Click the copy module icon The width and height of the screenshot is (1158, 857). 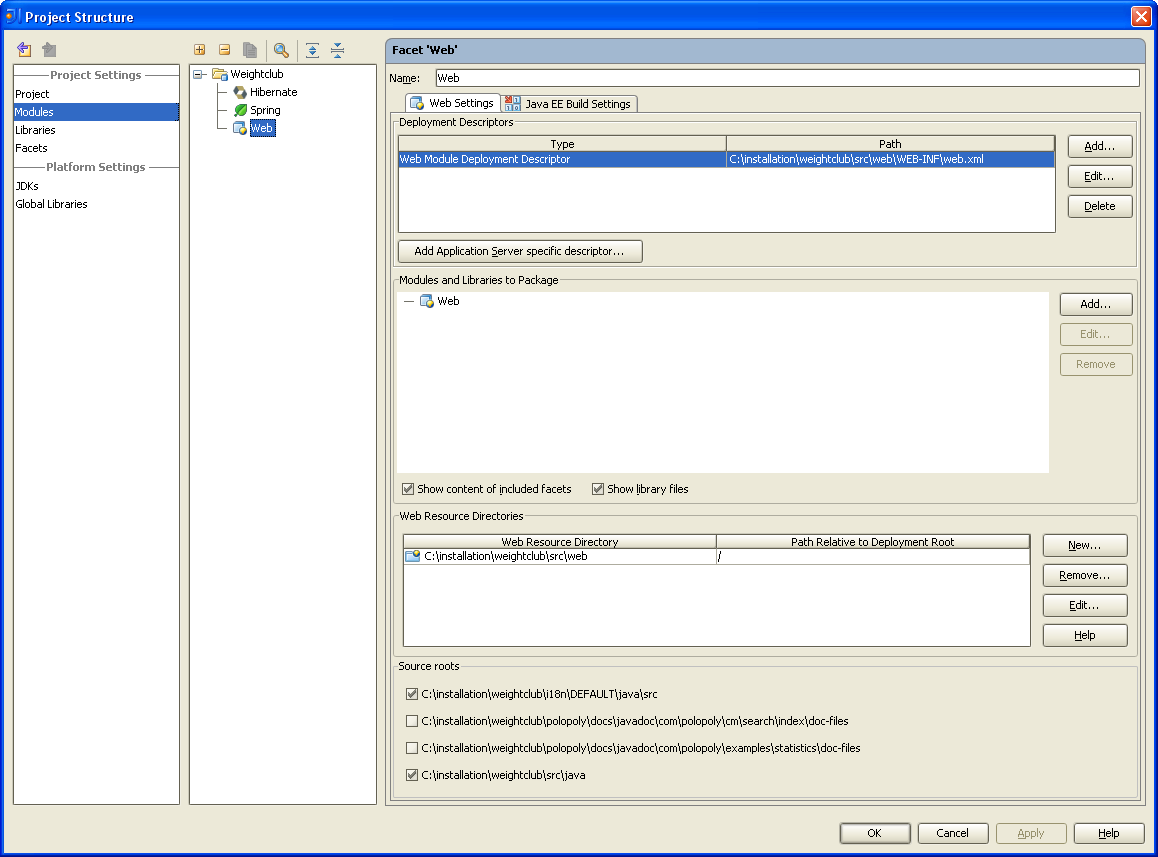tap(250, 49)
